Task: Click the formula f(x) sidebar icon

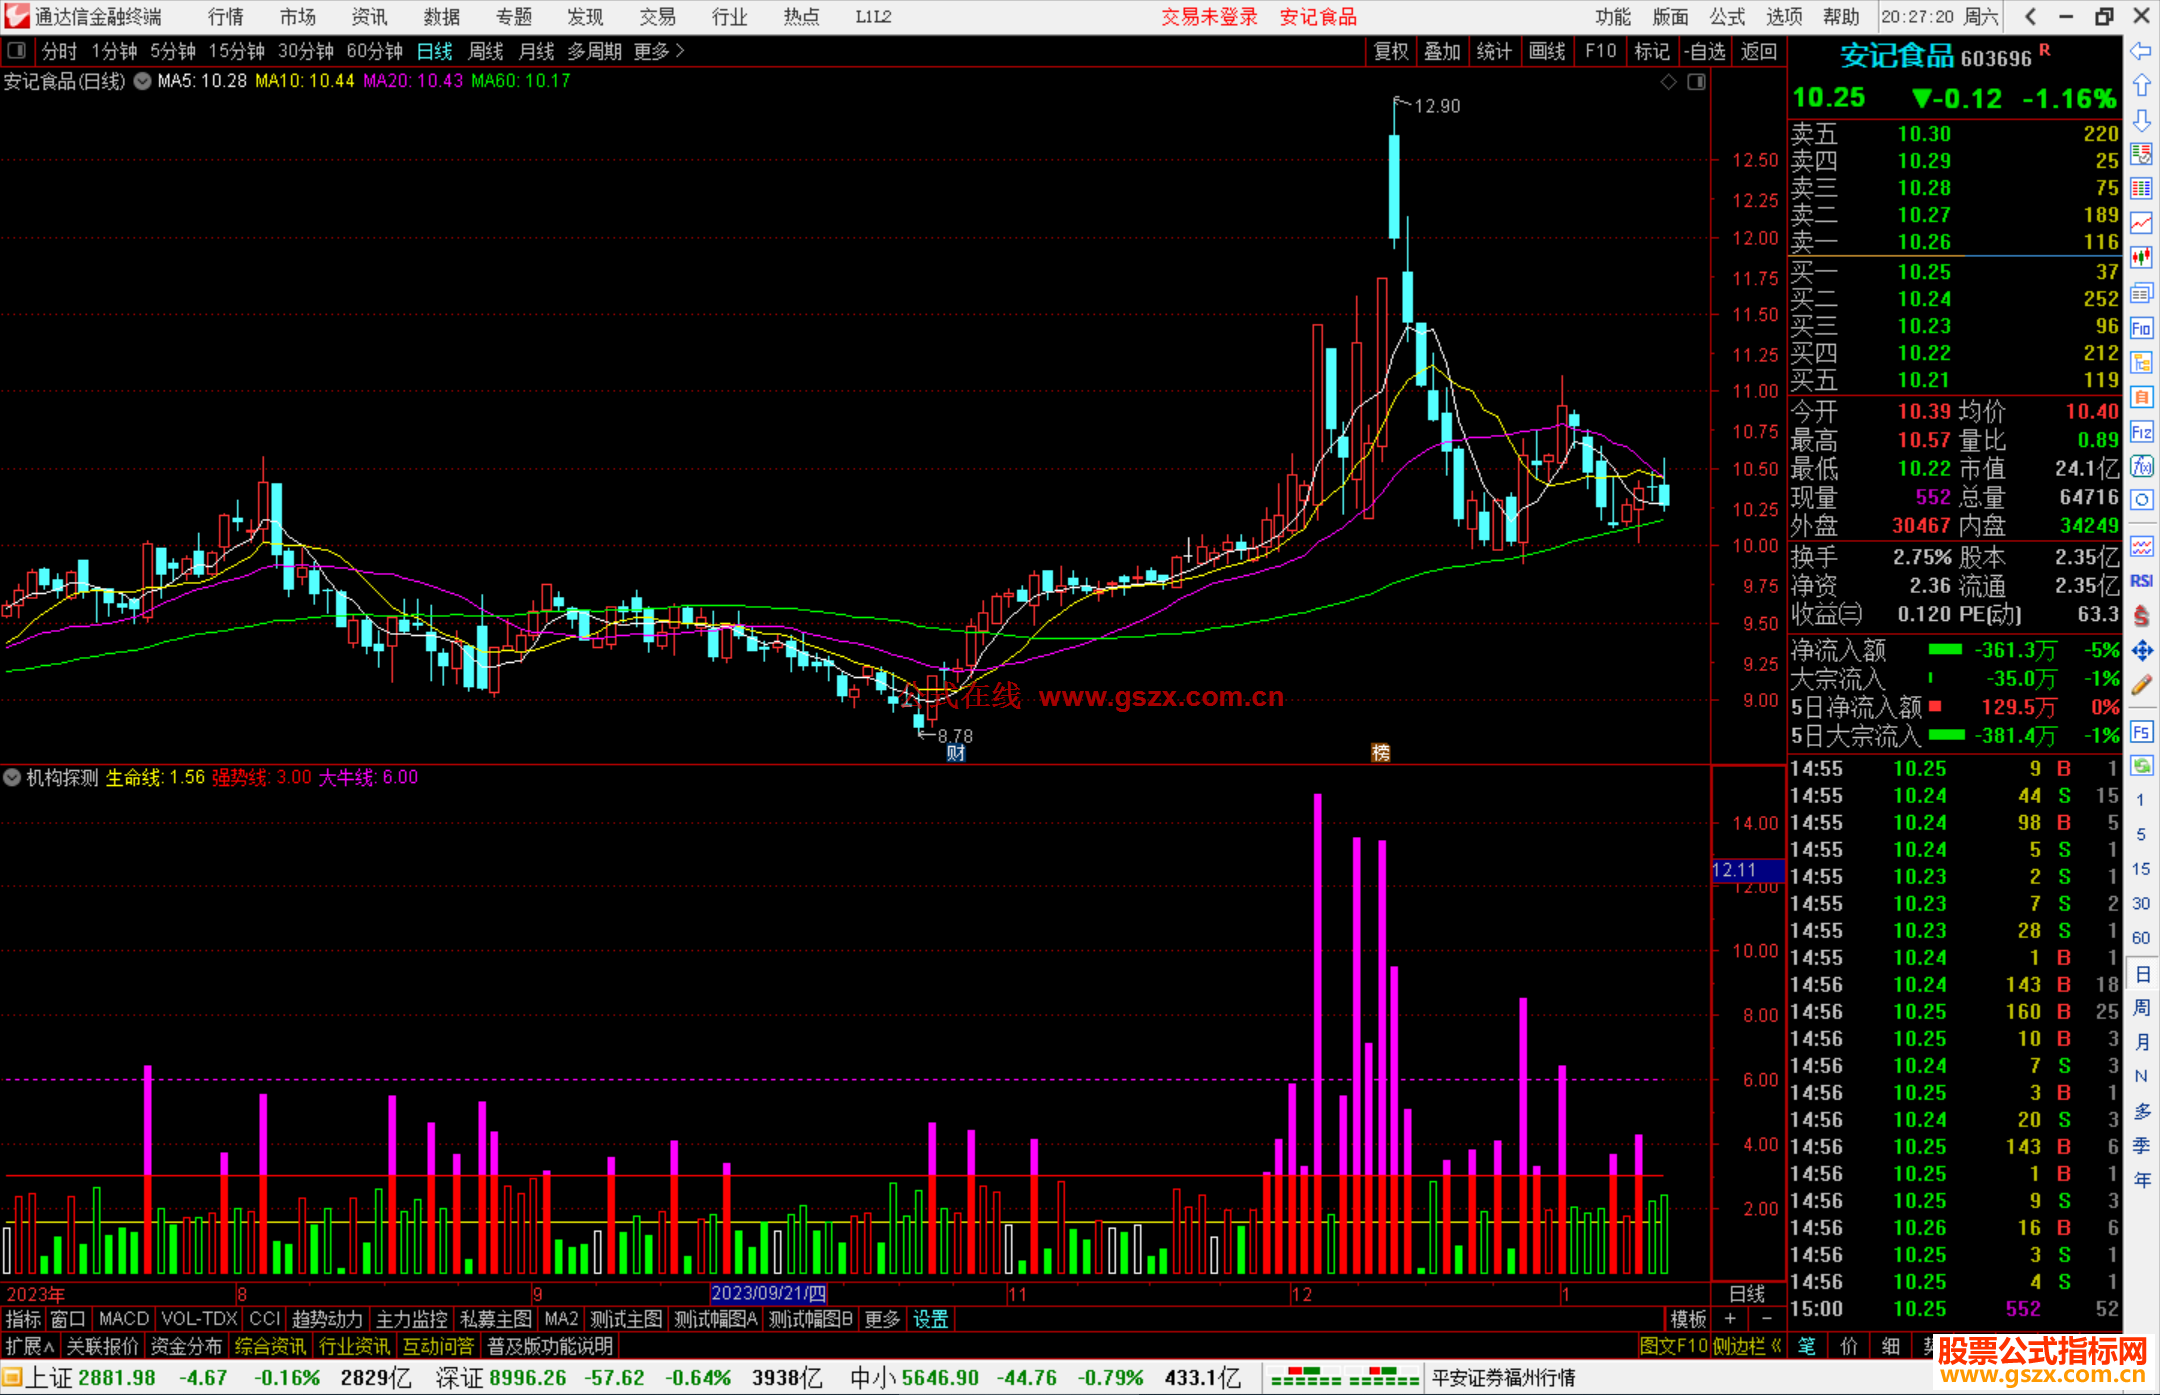Action: (2141, 467)
